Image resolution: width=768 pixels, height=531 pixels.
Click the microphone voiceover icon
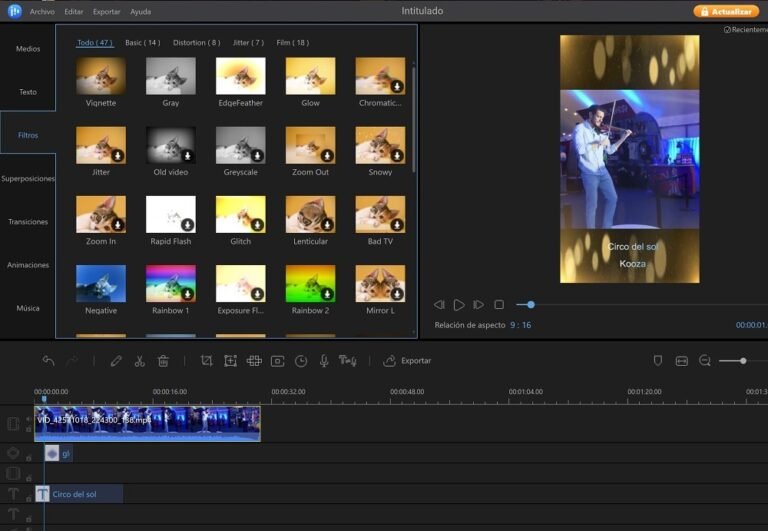pos(324,361)
